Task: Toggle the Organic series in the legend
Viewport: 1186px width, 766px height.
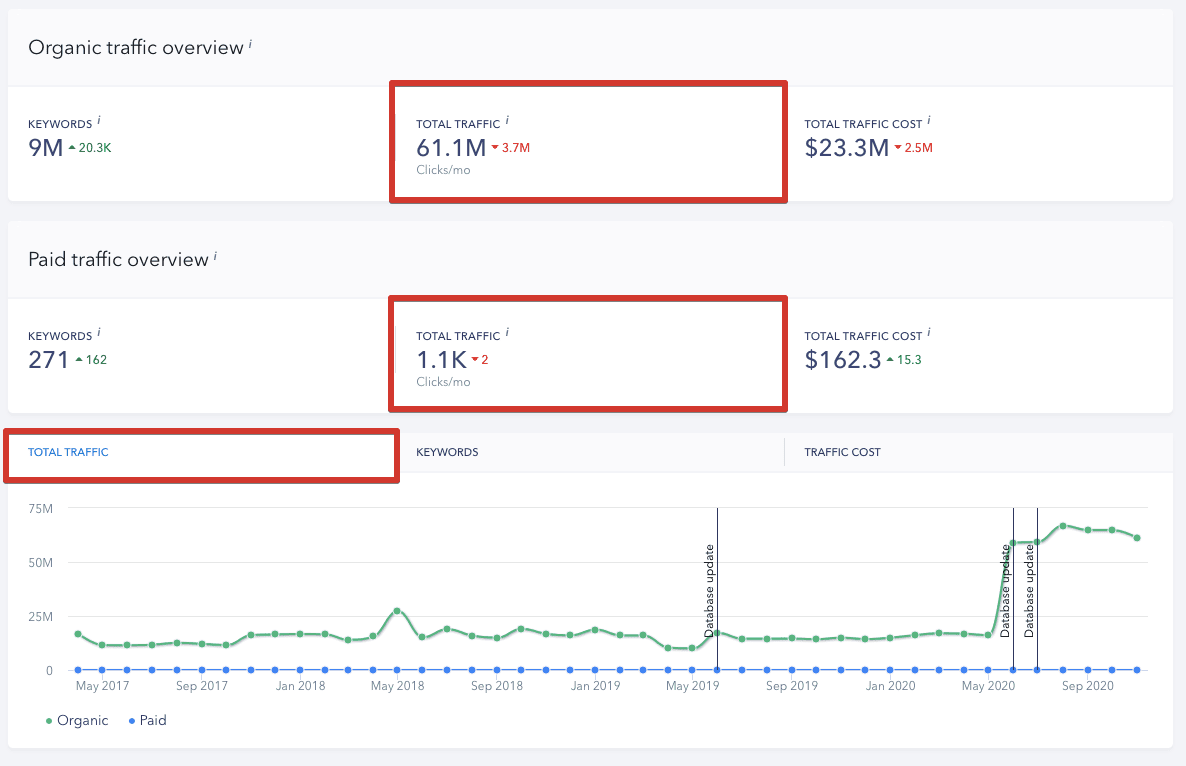Action: [76, 721]
